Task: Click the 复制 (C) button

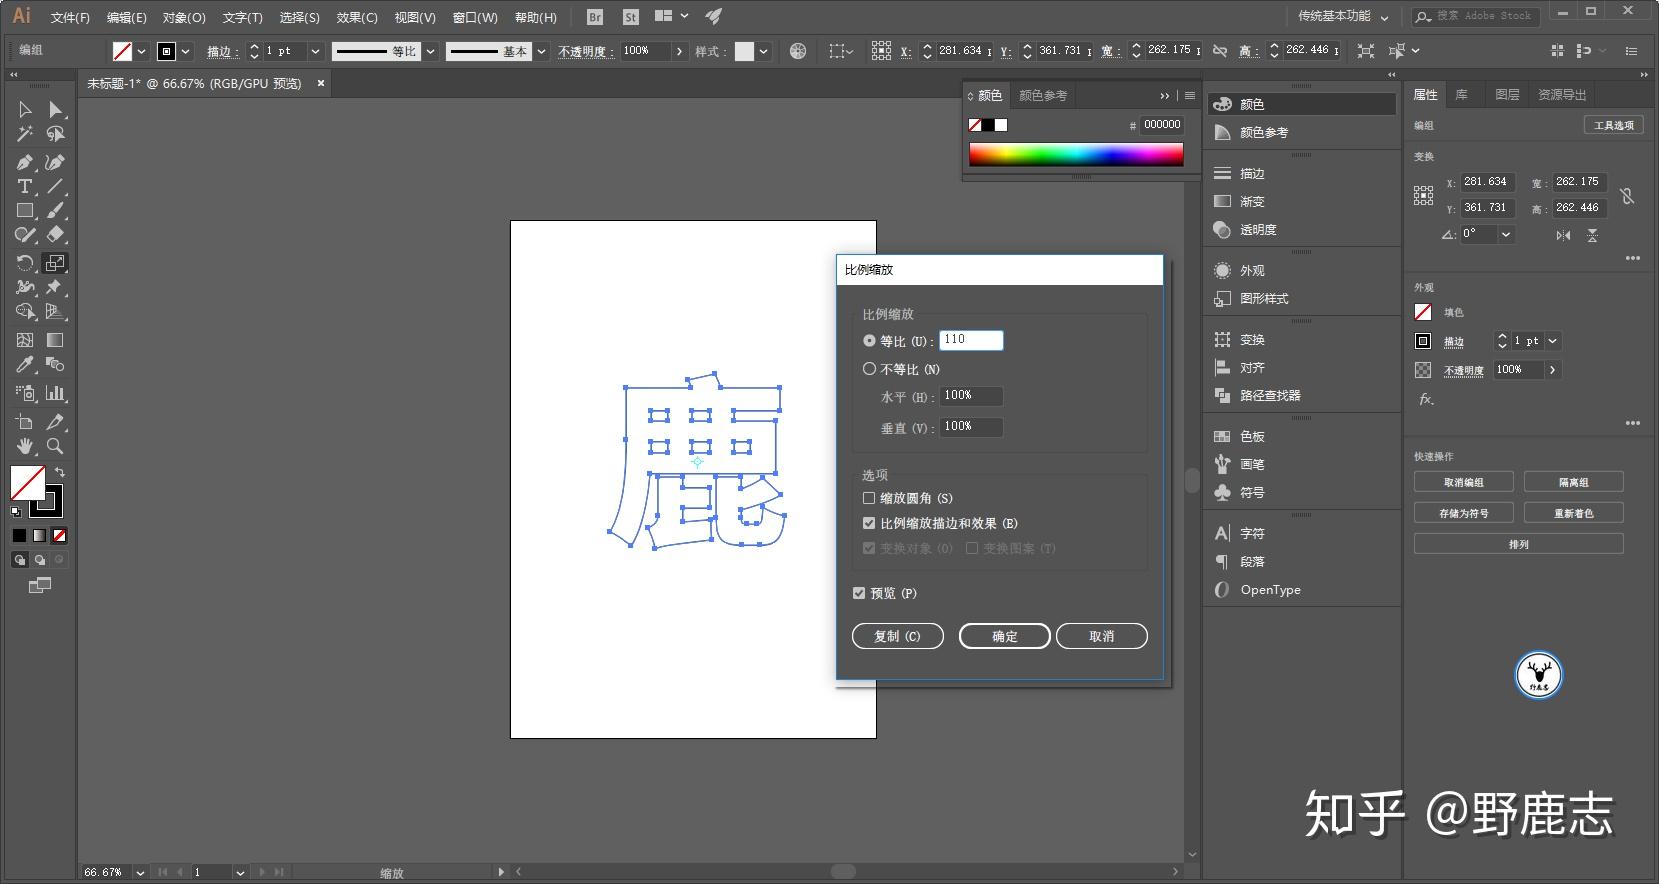Action: tap(897, 636)
